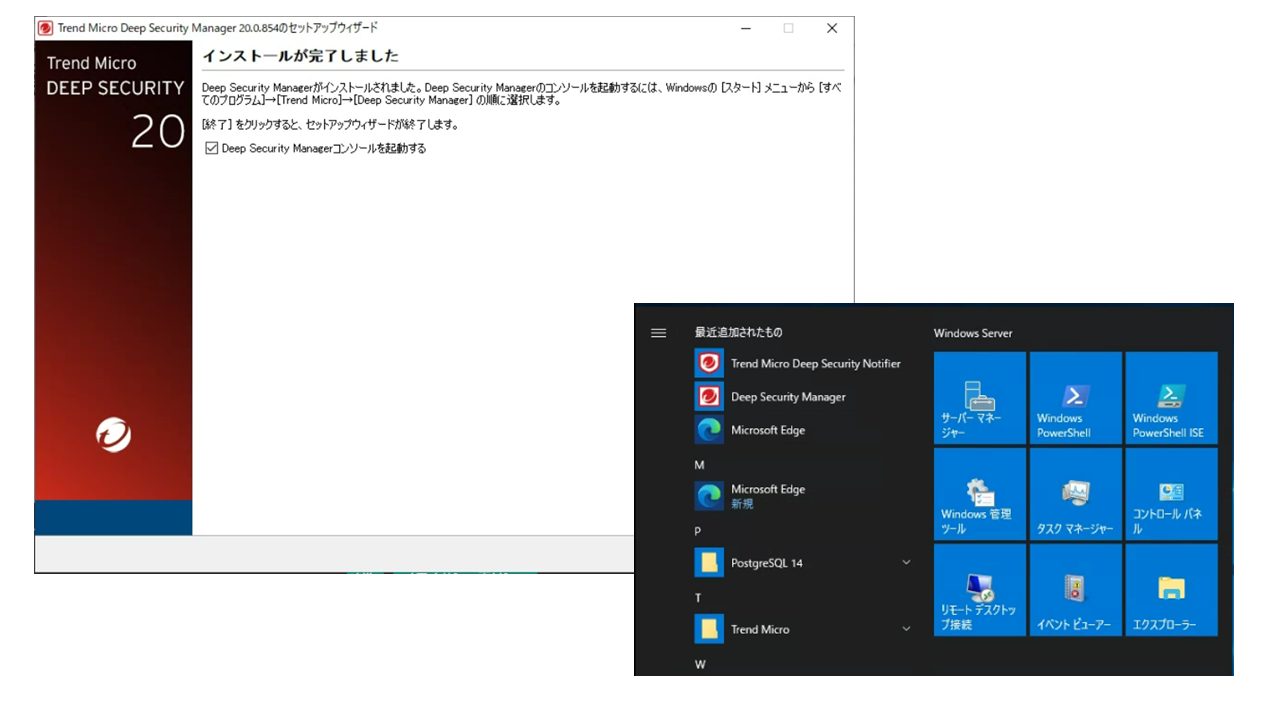Launch Windows PowerShell from its tile
The image size is (1280, 720).
point(1075,397)
